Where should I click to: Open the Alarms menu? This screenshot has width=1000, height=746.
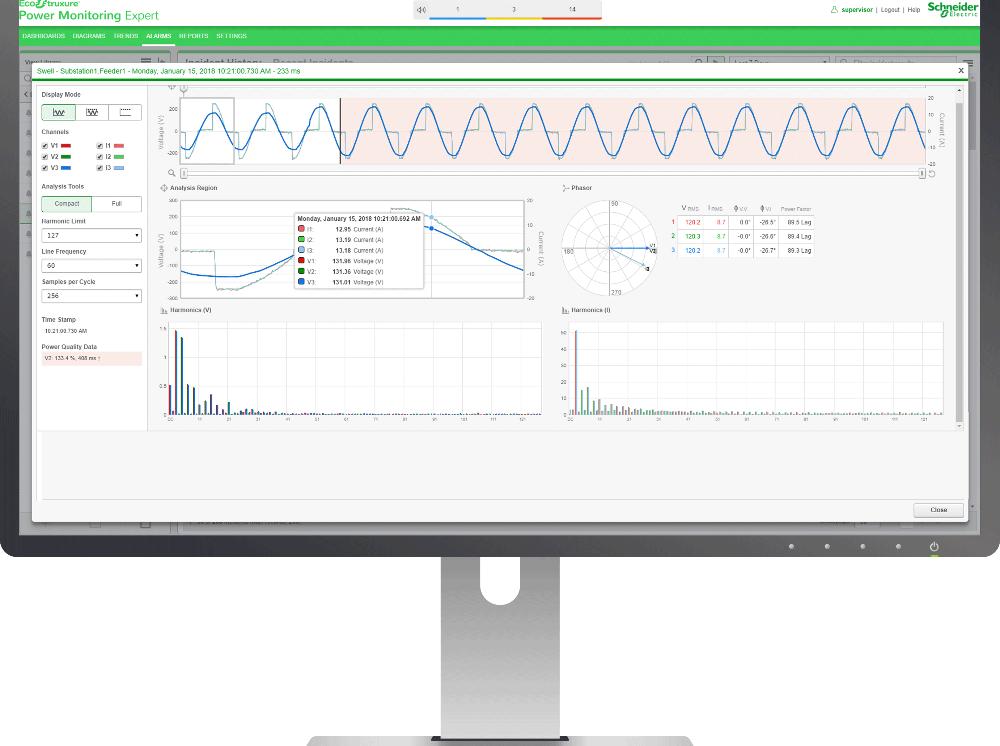coord(158,36)
